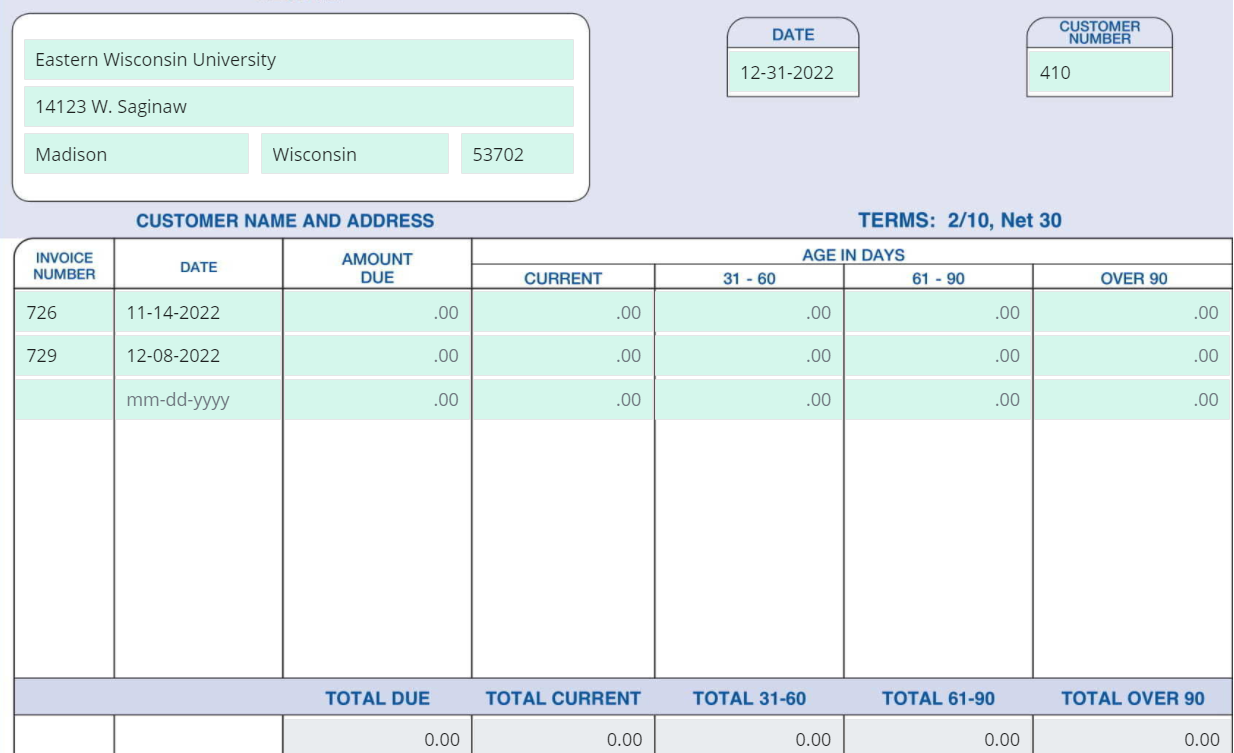This screenshot has width=1234, height=753.
Task: Click invoice number 729 in the second row
Action: tap(62, 355)
